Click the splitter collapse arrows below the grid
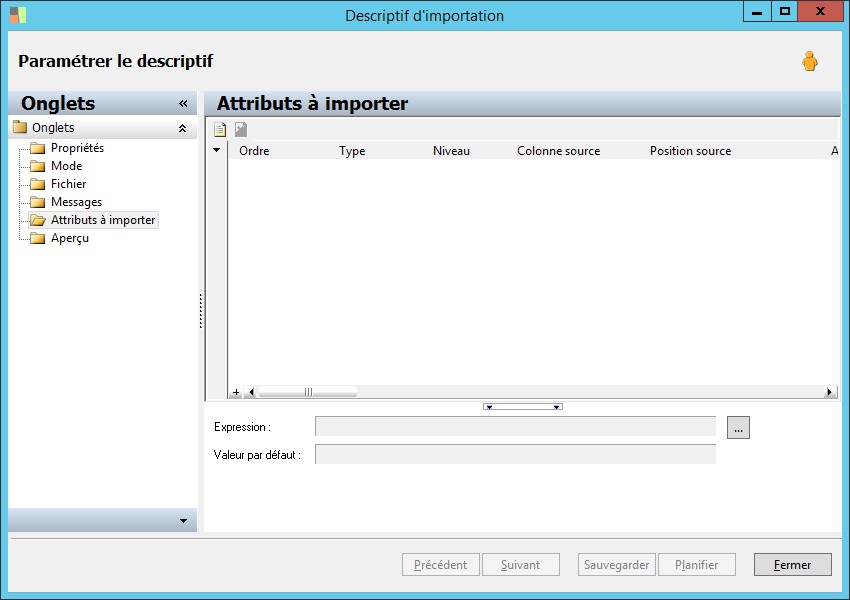Screen dimensions: 850x600 pos(523,407)
